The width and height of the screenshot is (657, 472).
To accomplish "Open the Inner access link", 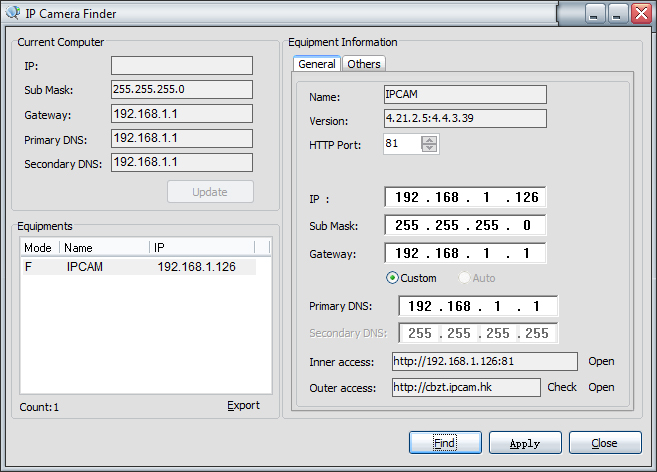I will (601, 361).
